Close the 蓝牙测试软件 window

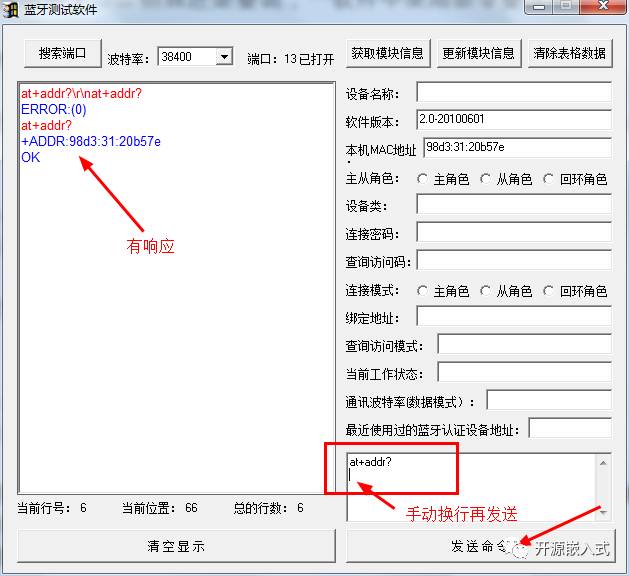click(x=603, y=7)
